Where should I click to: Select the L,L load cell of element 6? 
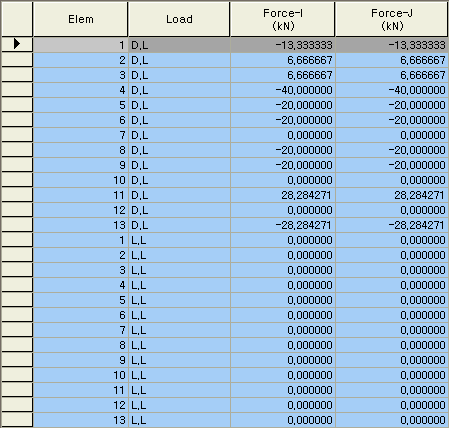click(x=179, y=315)
